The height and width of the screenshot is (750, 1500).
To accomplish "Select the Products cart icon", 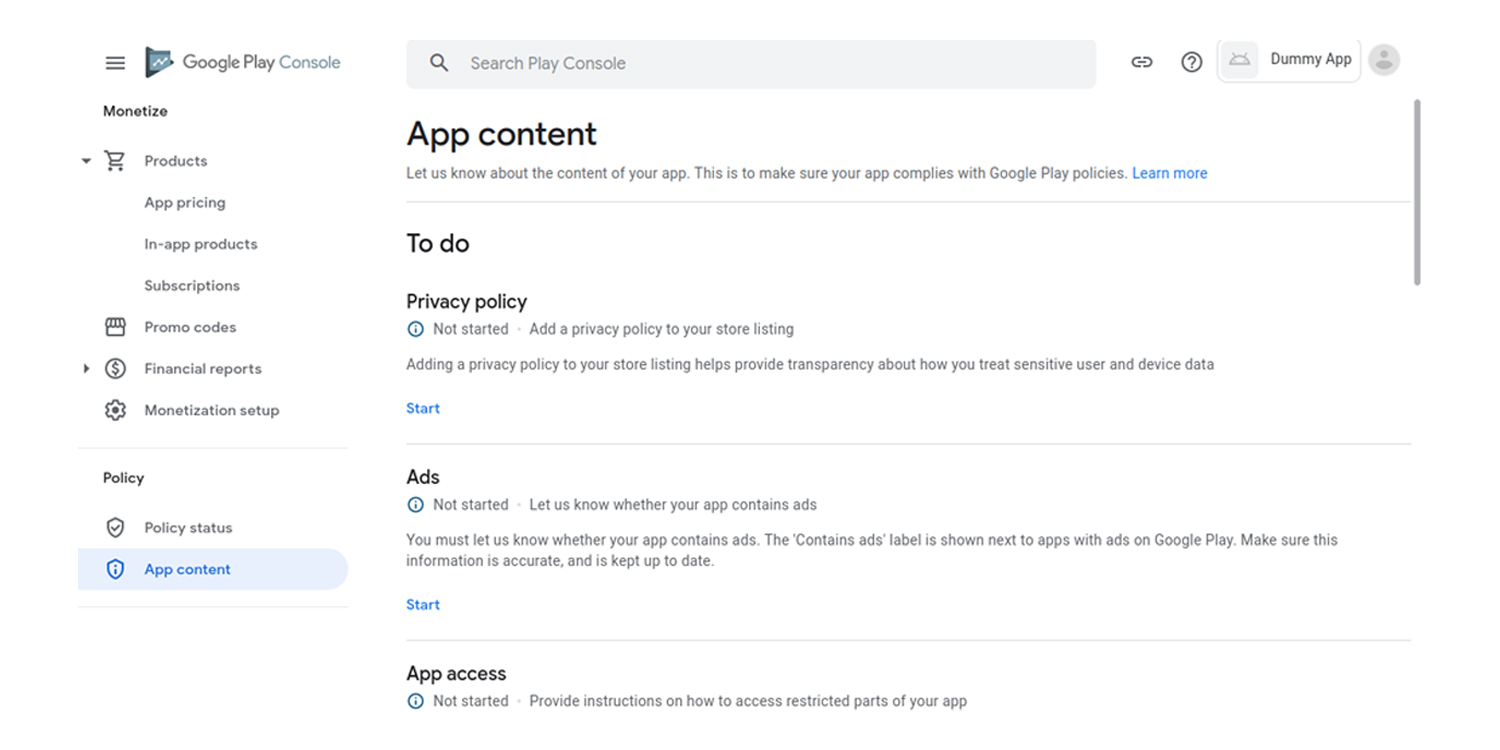I will (x=115, y=160).
